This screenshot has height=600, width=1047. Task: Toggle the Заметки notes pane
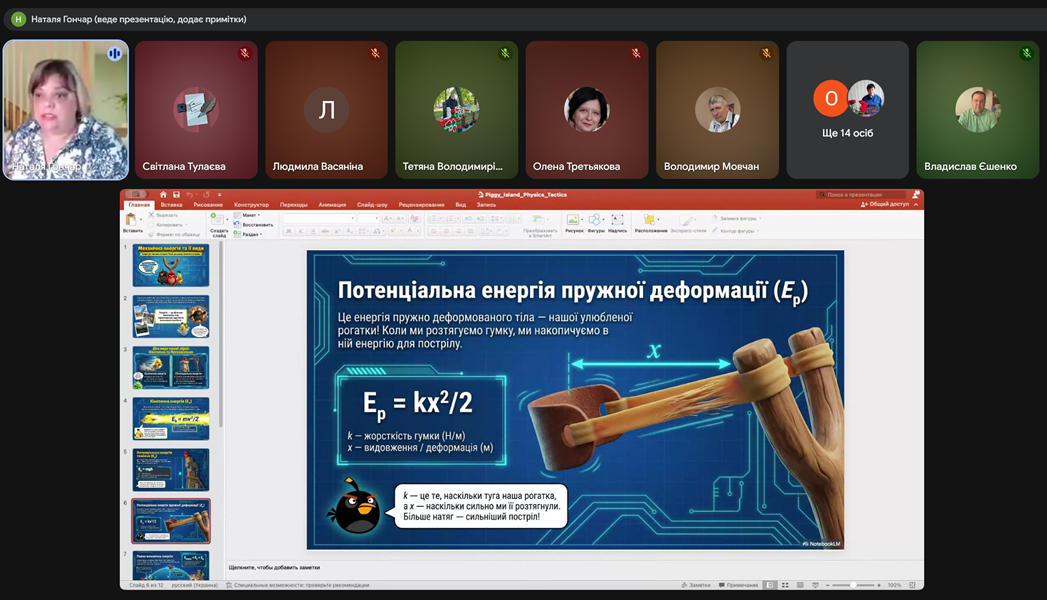click(696, 585)
